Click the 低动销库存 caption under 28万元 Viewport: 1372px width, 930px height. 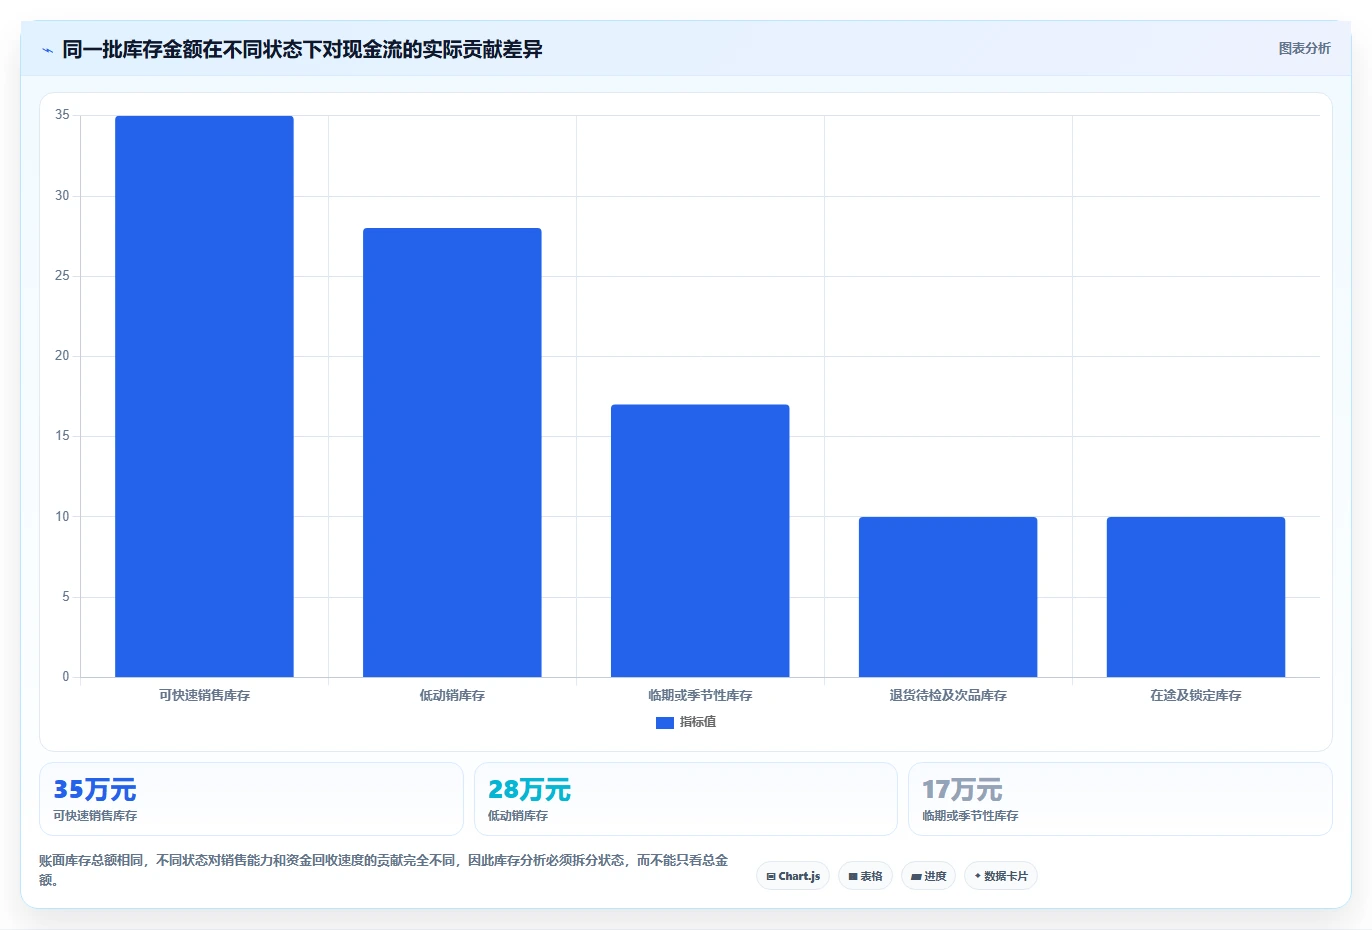(x=518, y=816)
